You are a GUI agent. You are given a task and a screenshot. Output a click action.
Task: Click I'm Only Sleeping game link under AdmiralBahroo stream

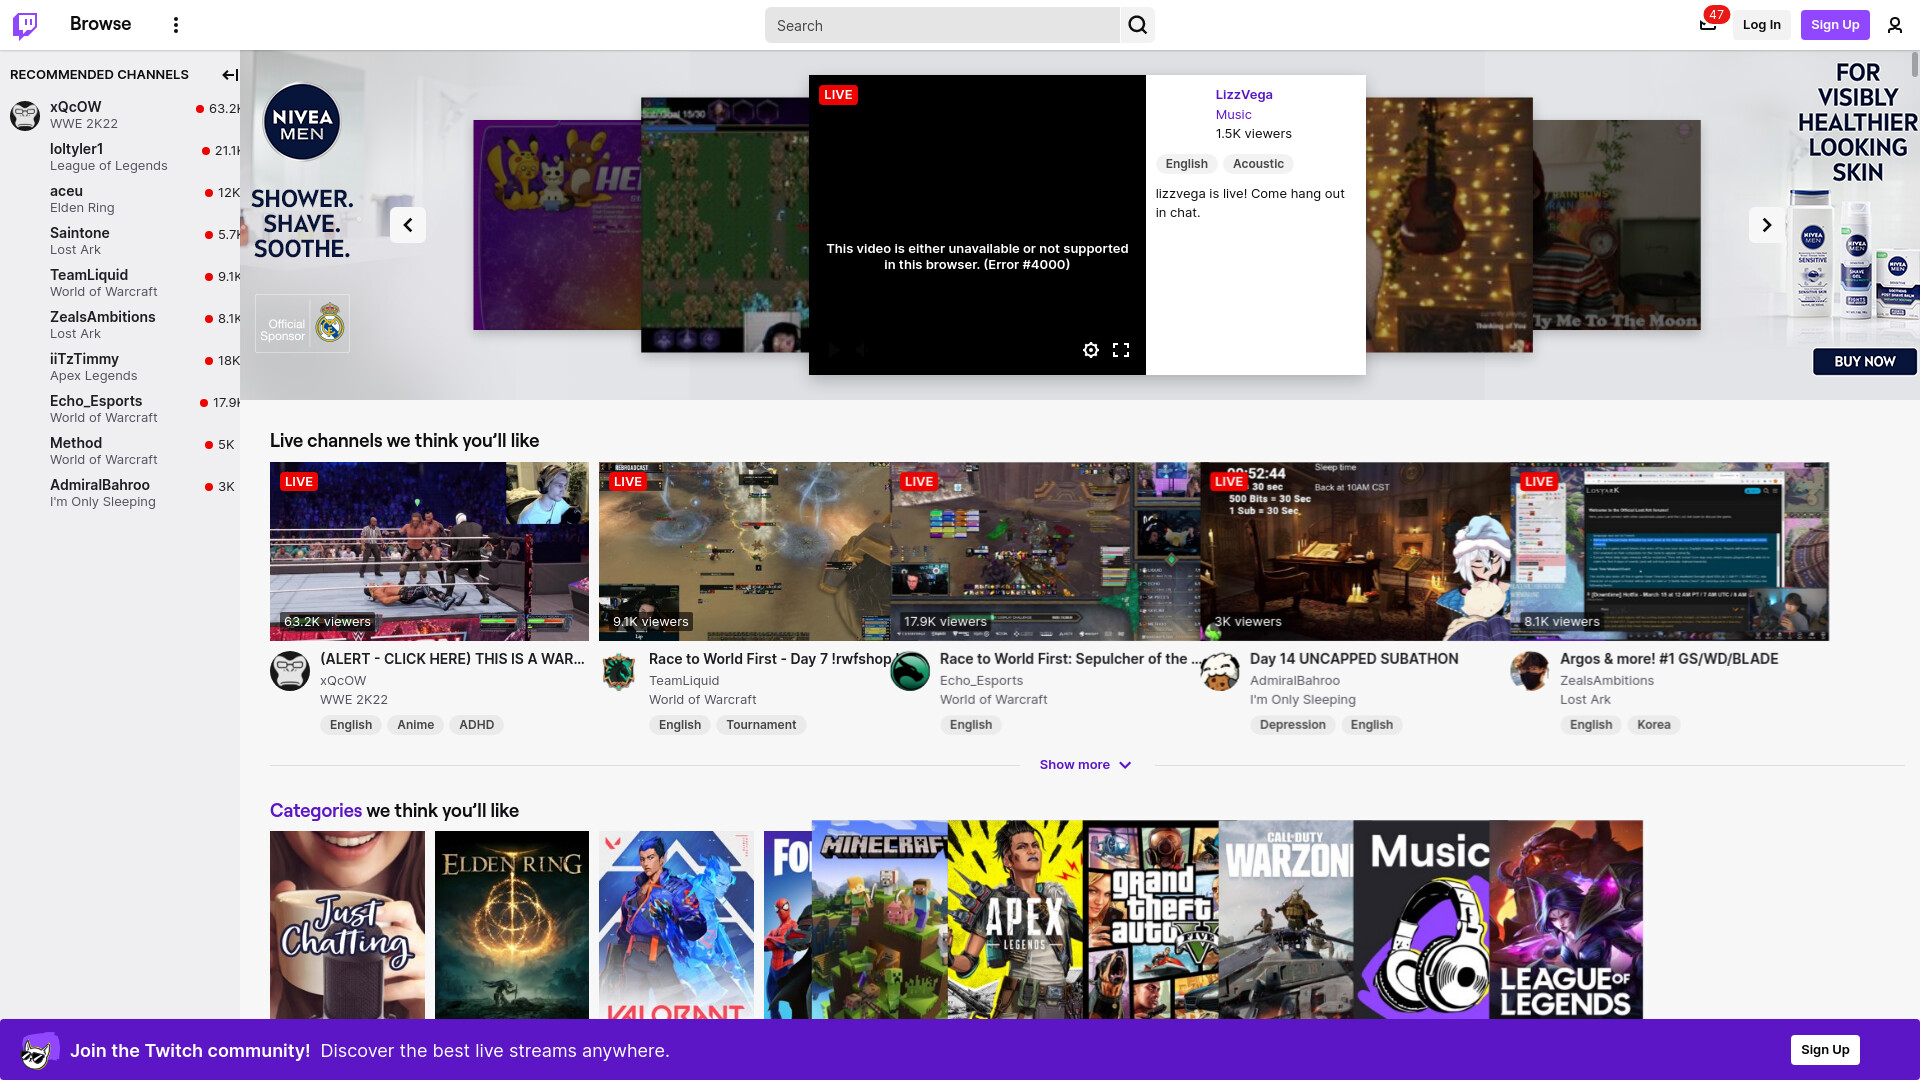pyautogui.click(x=1303, y=700)
